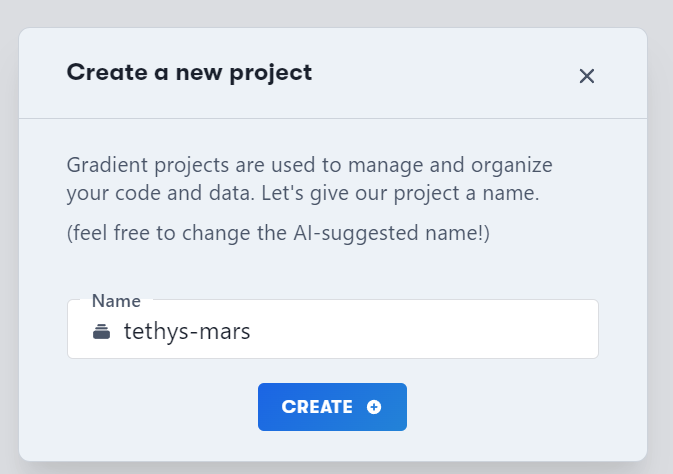Focus the Name input field
The image size is (673, 474).
(x=333, y=329)
